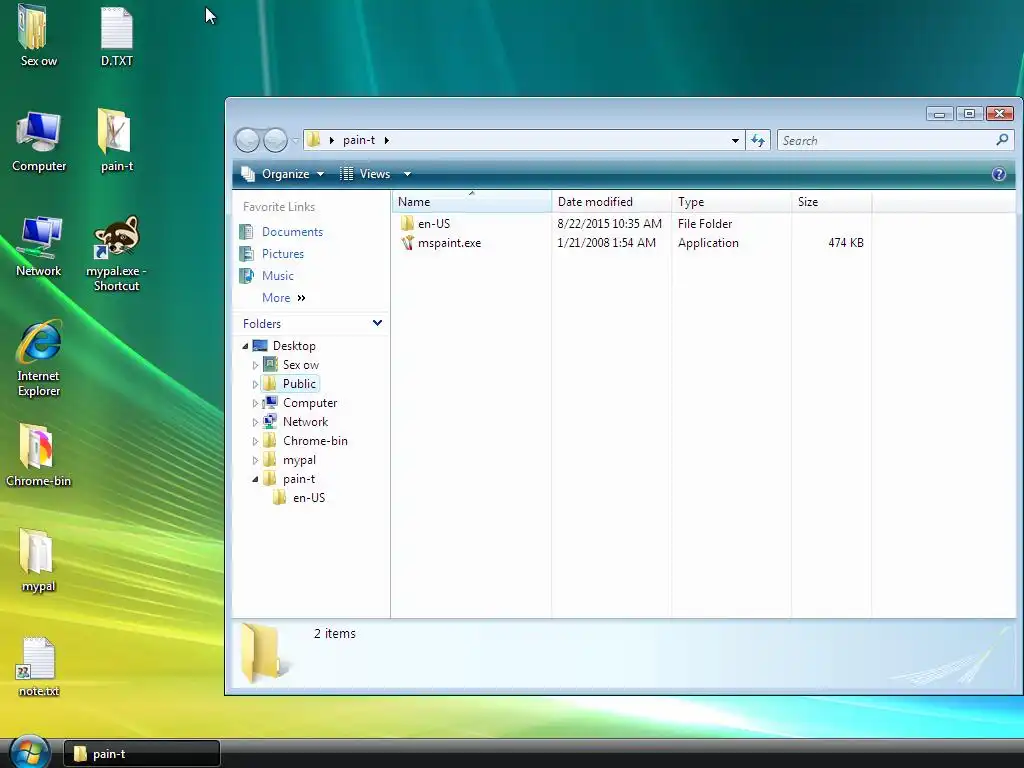Open the Views dropdown arrow
Screen dimensions: 1024x768
click(407, 174)
